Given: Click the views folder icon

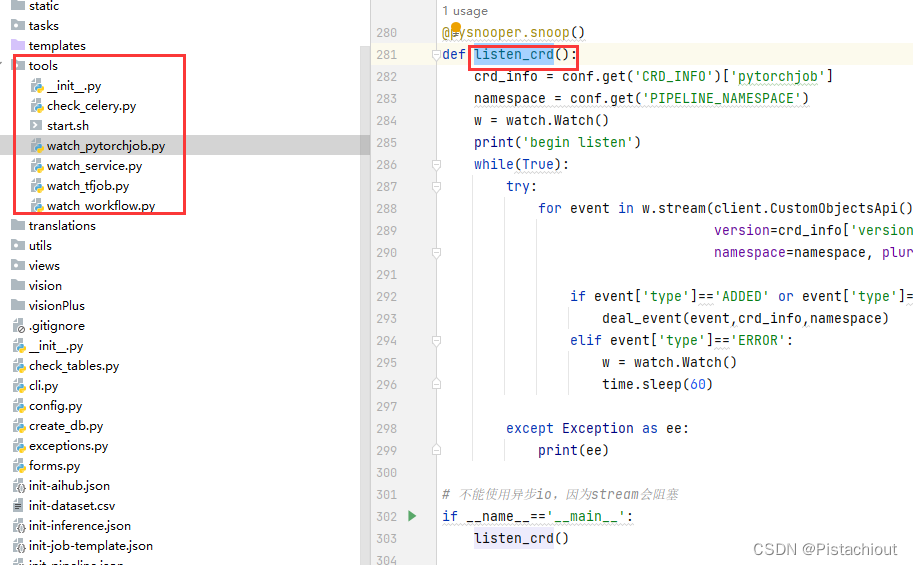Looking at the screenshot, I should pyautogui.click(x=19, y=265).
